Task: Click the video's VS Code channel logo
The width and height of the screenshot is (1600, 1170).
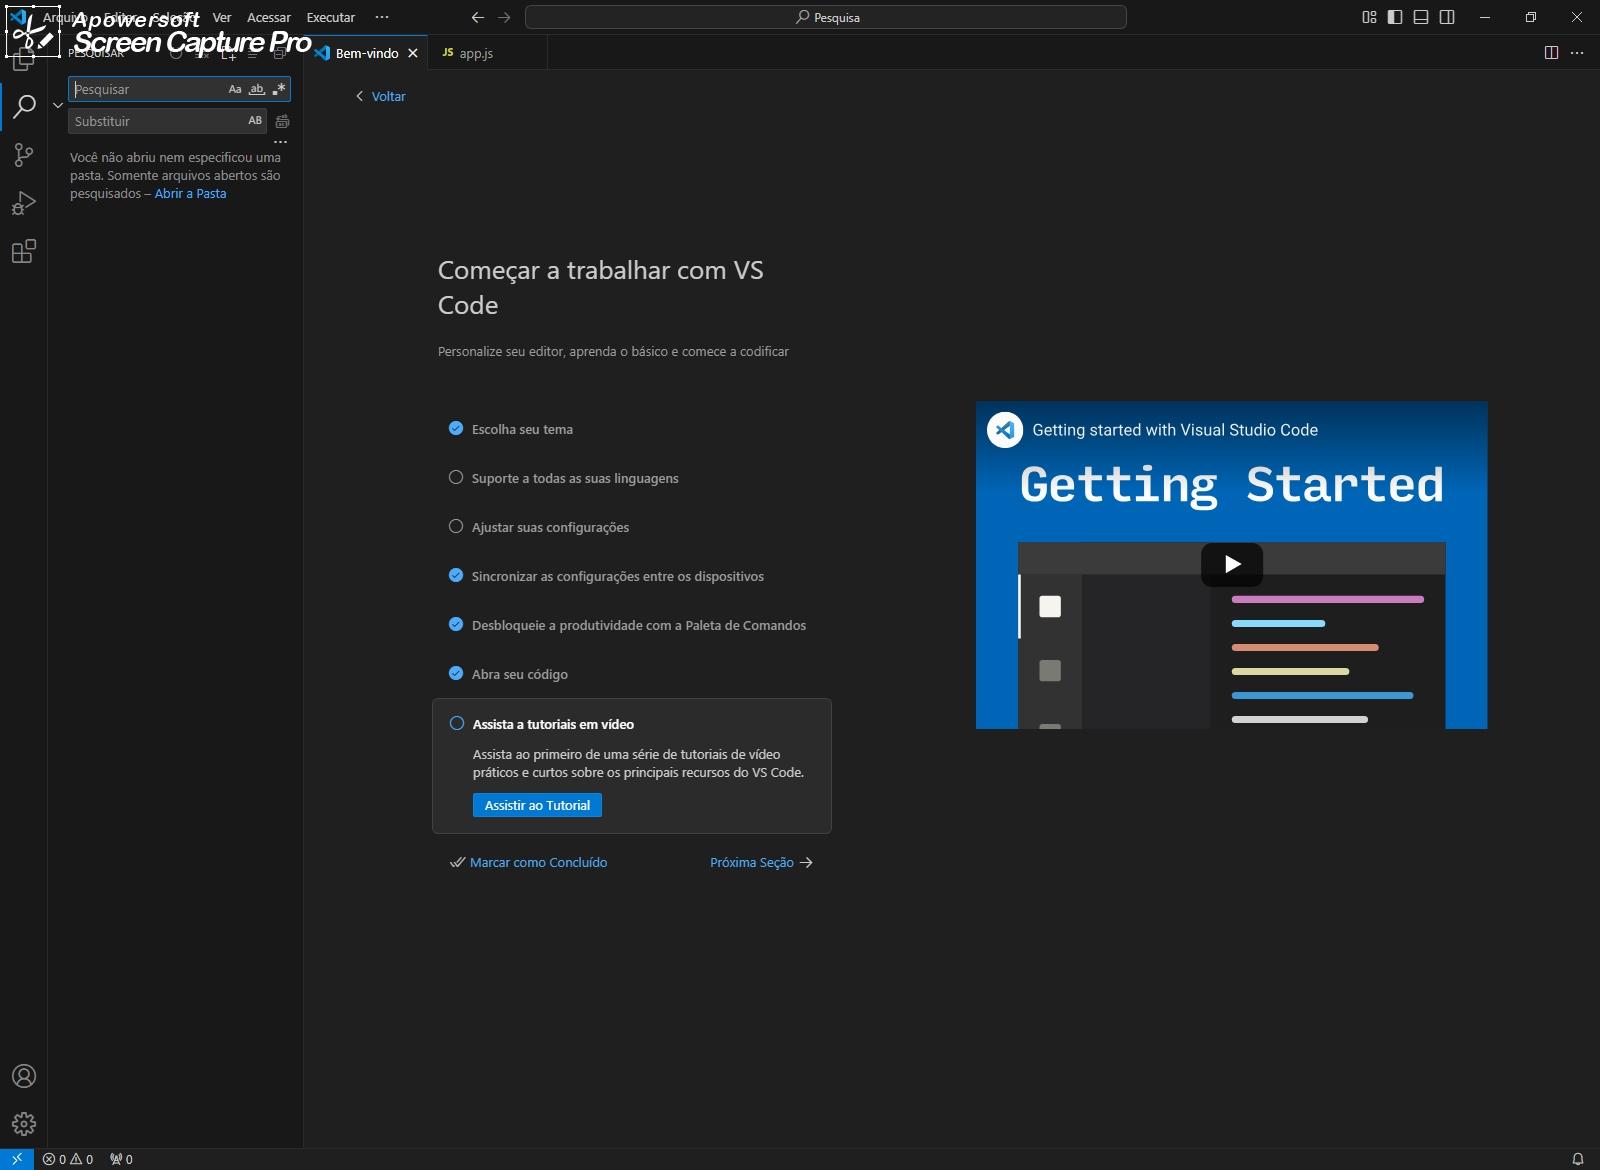Action: pos(1005,430)
